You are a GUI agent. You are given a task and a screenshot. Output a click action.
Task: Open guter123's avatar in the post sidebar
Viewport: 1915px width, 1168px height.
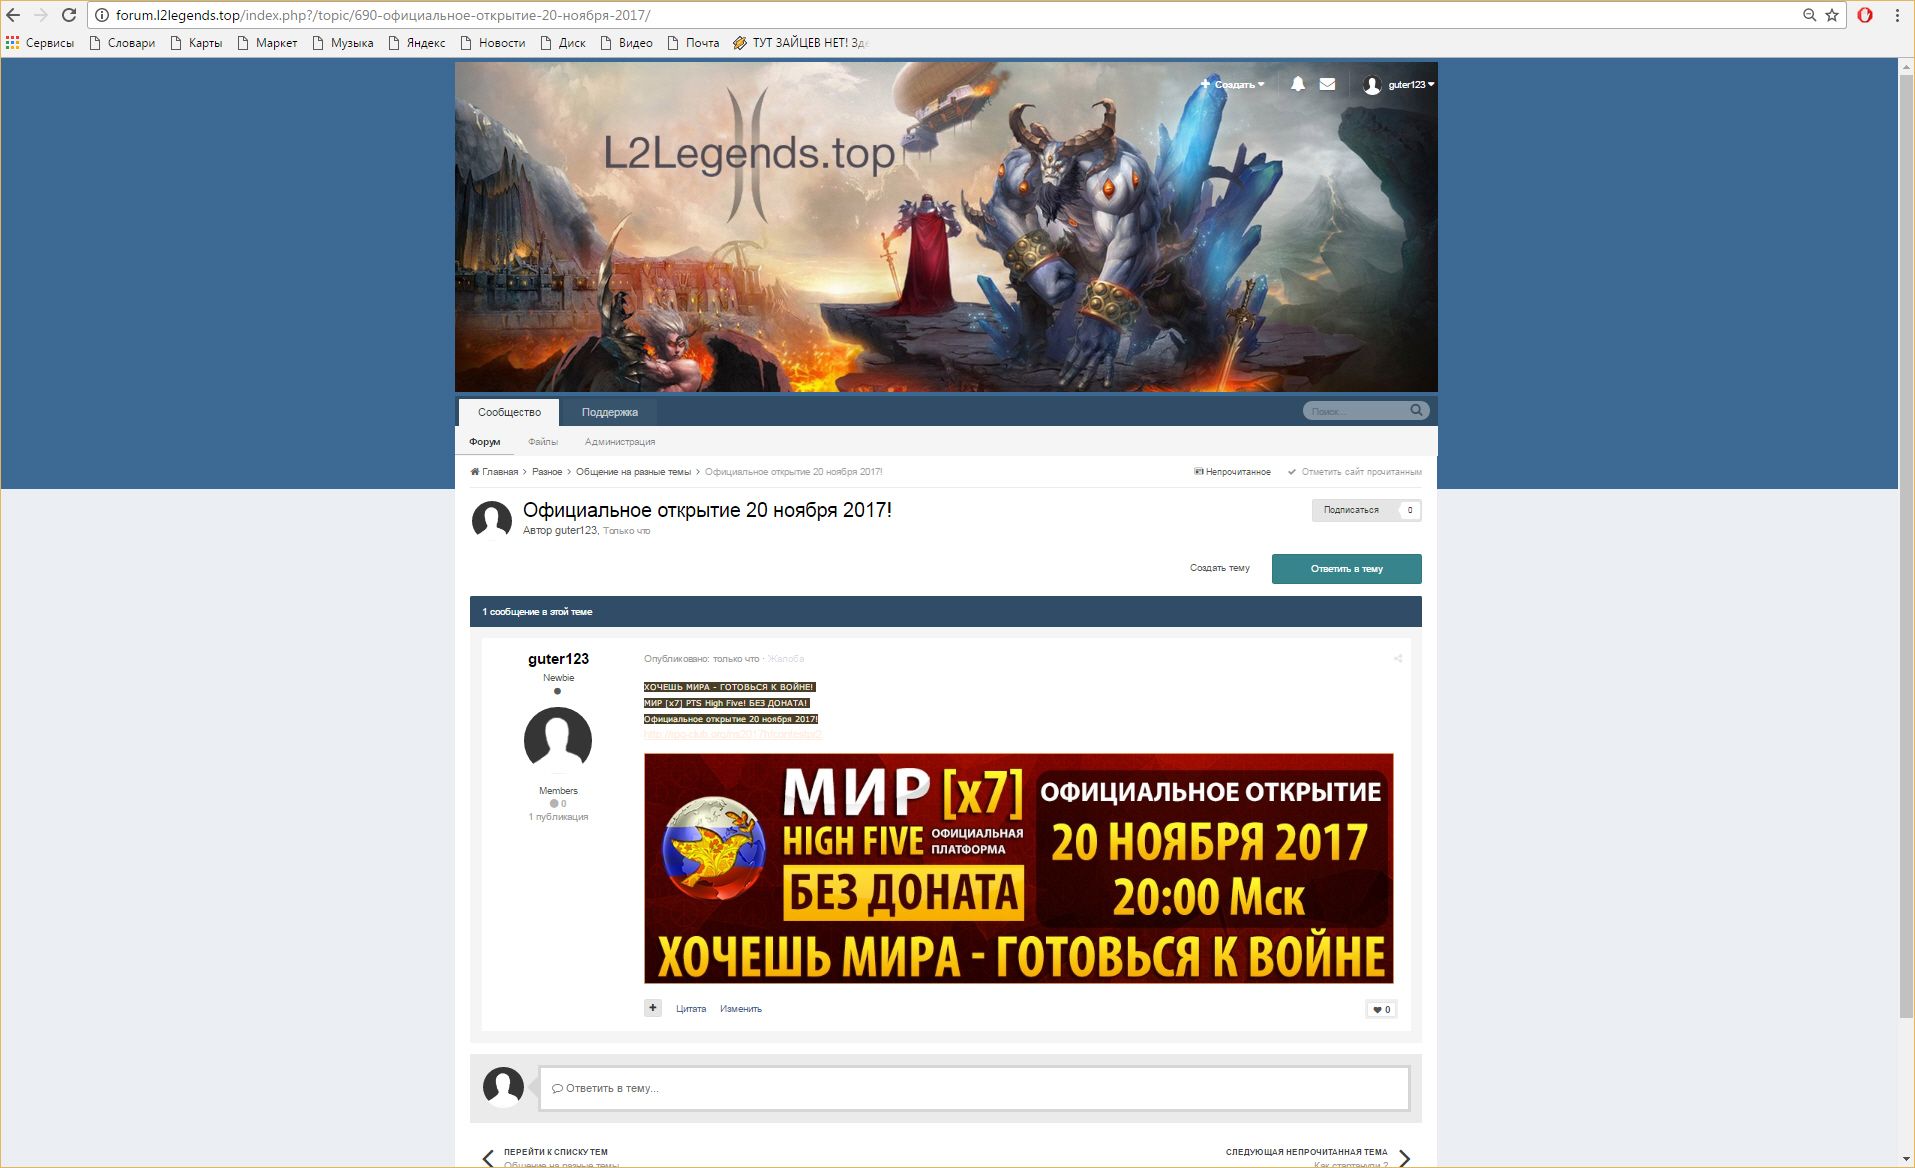pyautogui.click(x=558, y=741)
